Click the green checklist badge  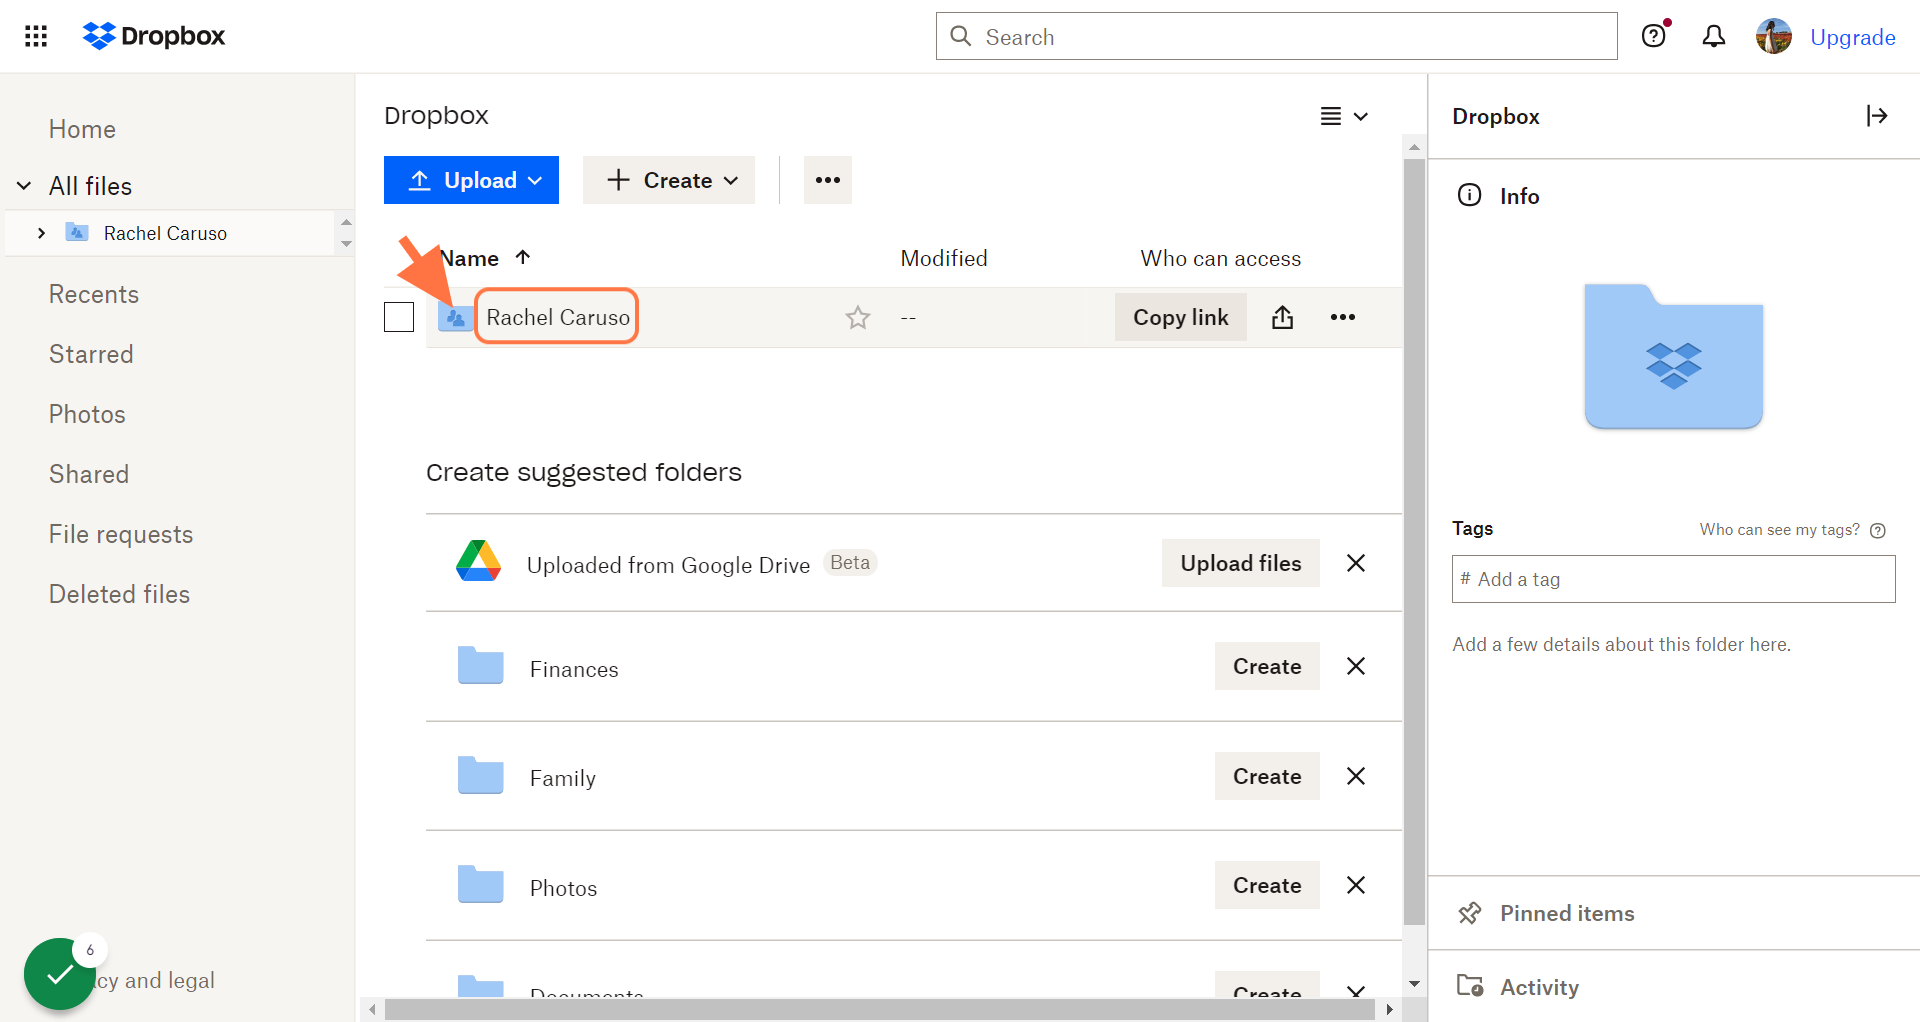(x=60, y=974)
